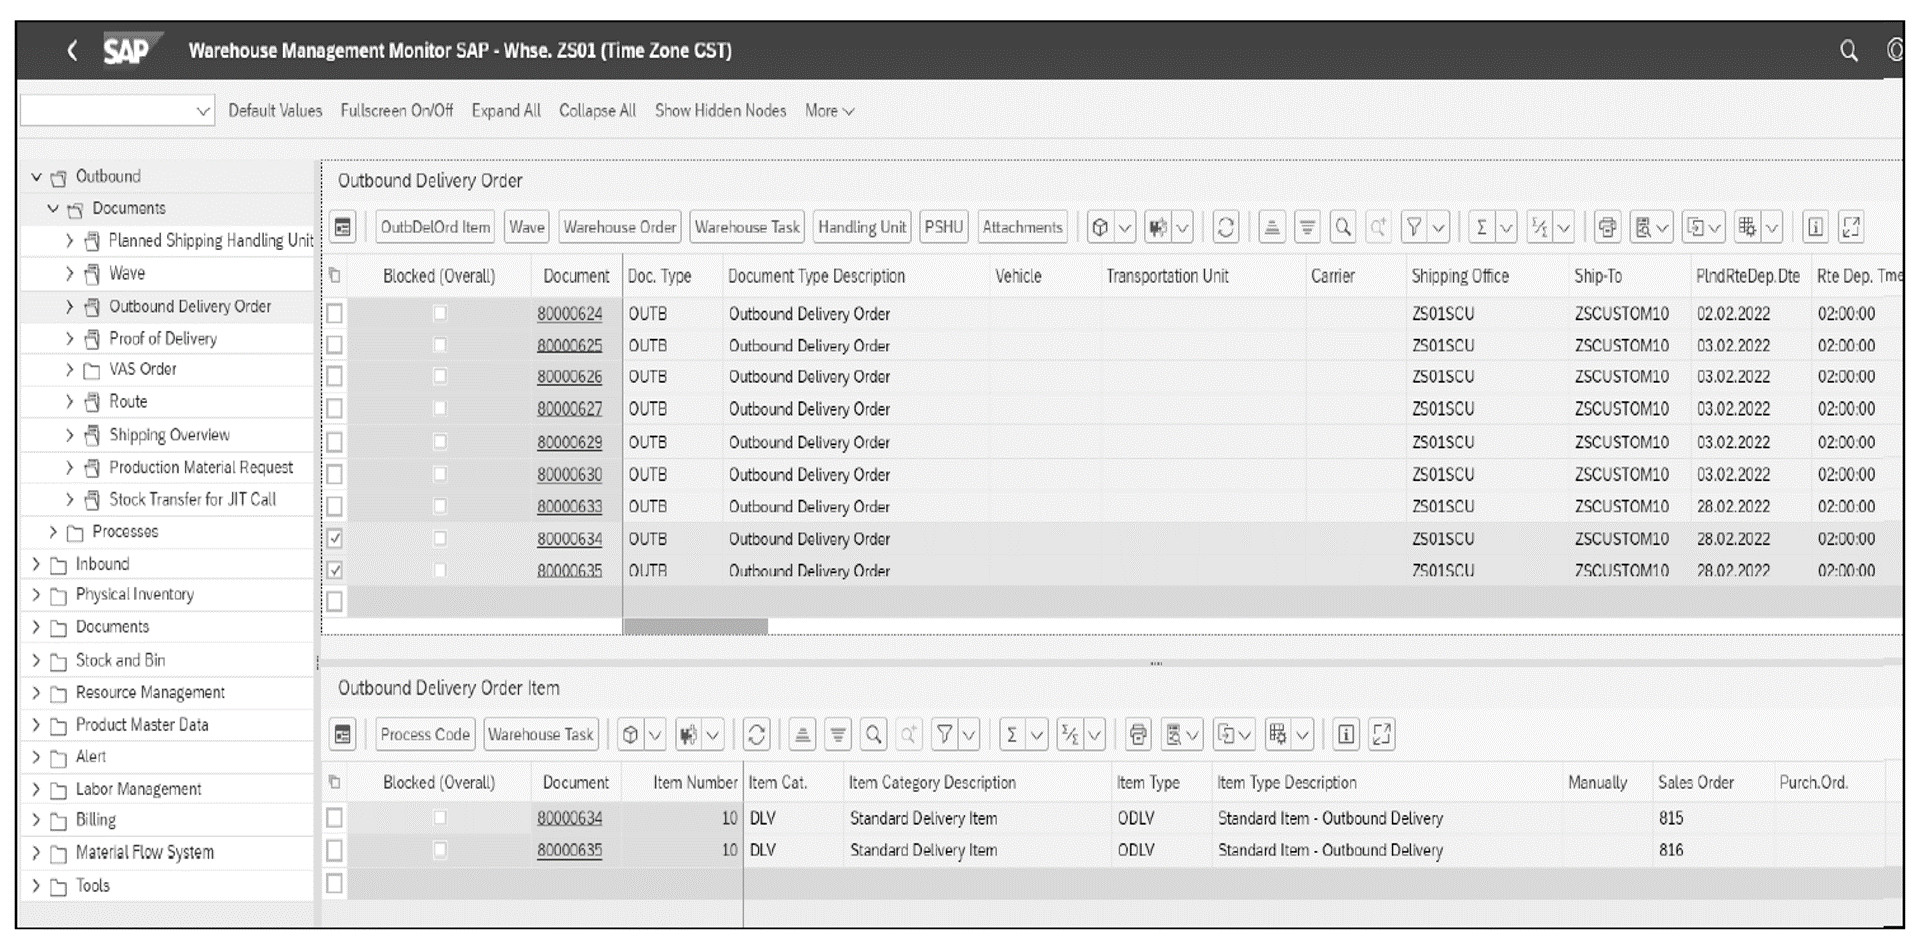Tick the checkbox for row 80000626

335,376
